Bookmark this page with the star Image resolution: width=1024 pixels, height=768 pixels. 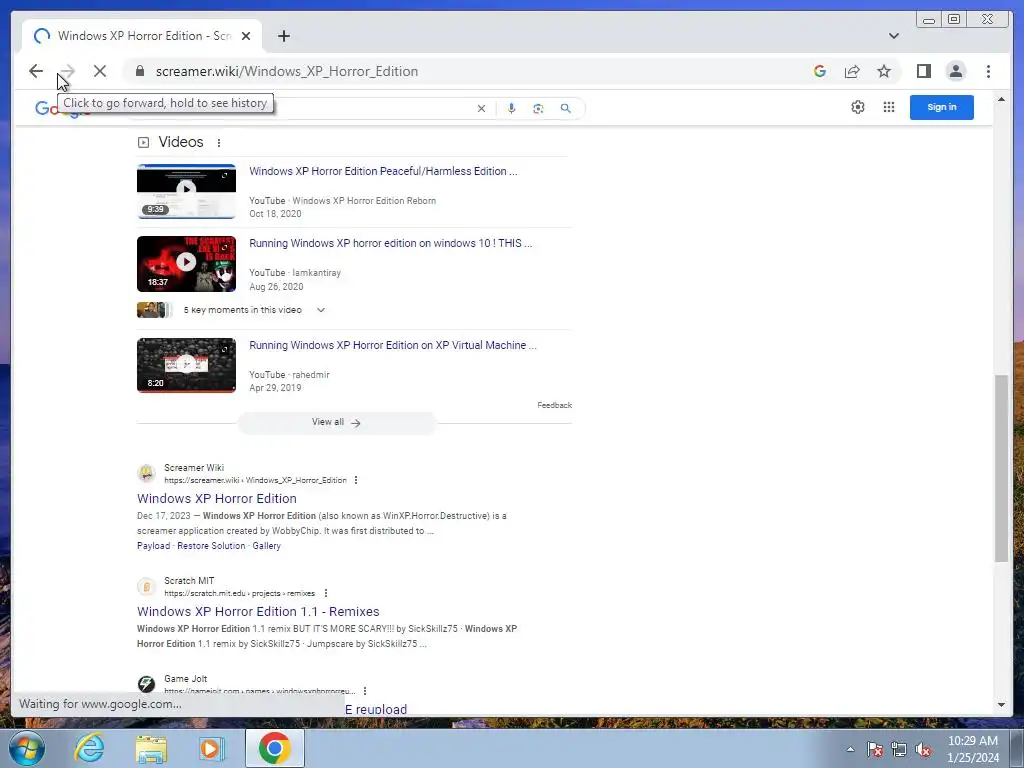(884, 71)
